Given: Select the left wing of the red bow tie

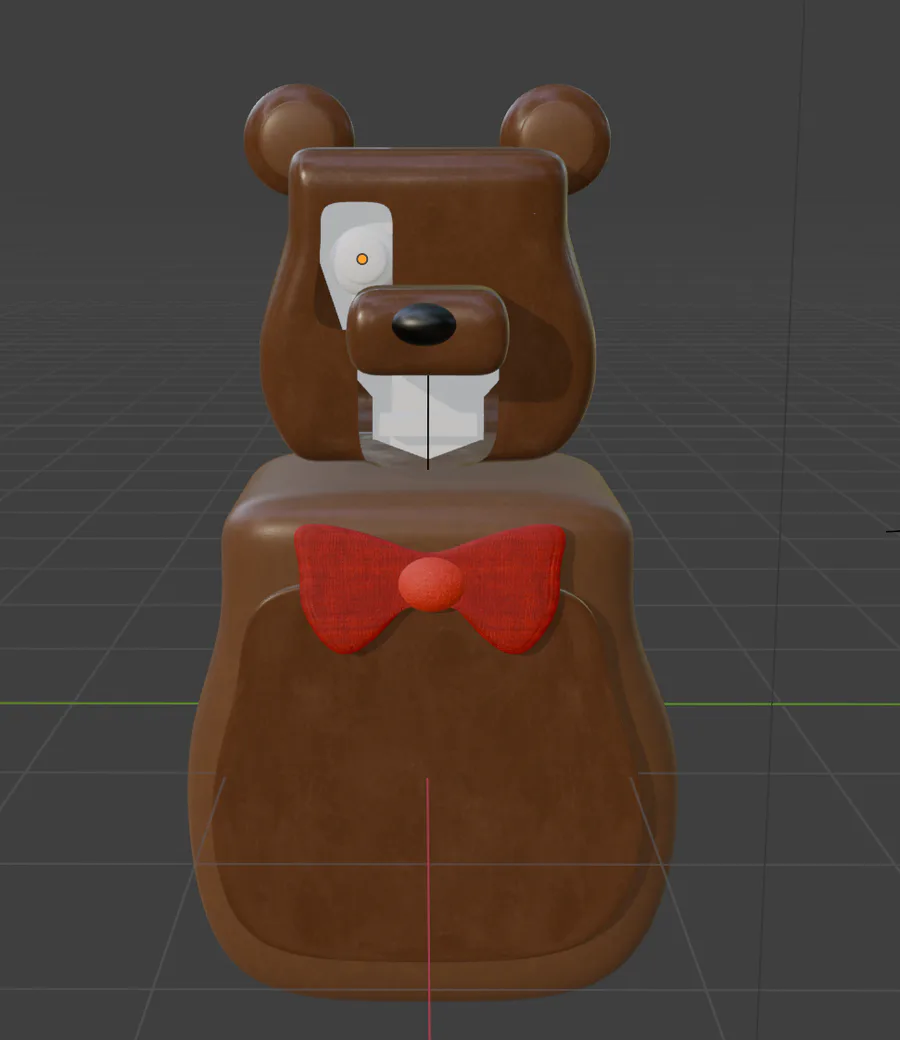Looking at the screenshot, I should pyautogui.click(x=348, y=587).
